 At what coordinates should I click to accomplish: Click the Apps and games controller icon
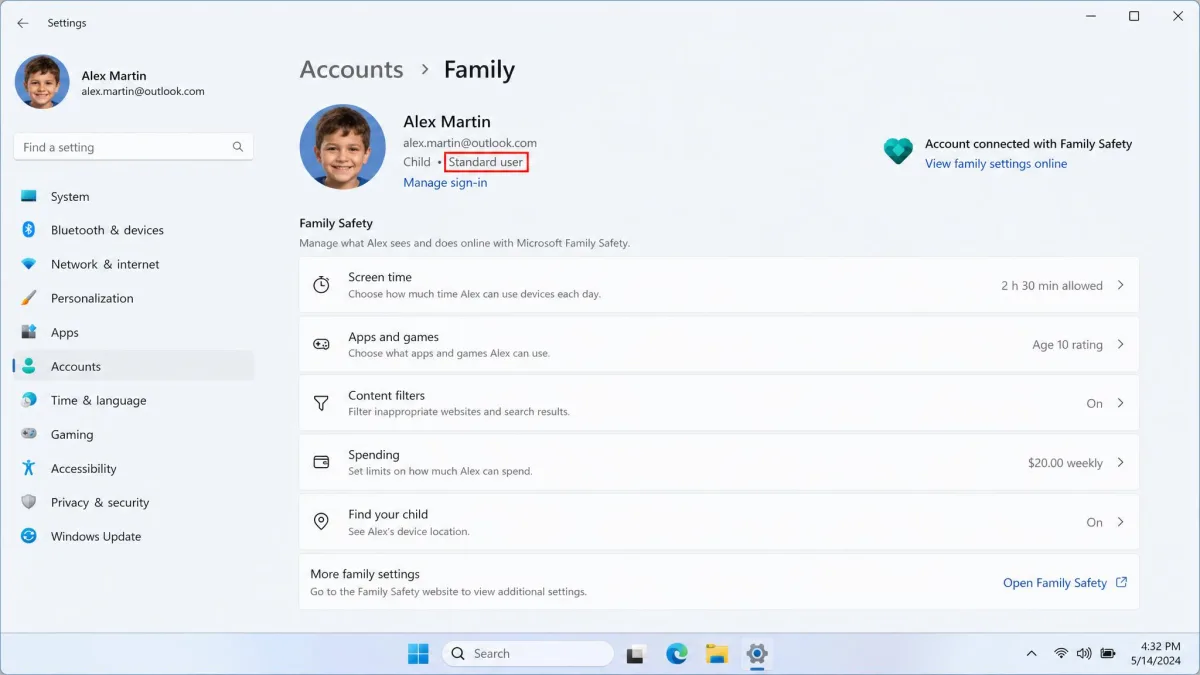tap(321, 344)
